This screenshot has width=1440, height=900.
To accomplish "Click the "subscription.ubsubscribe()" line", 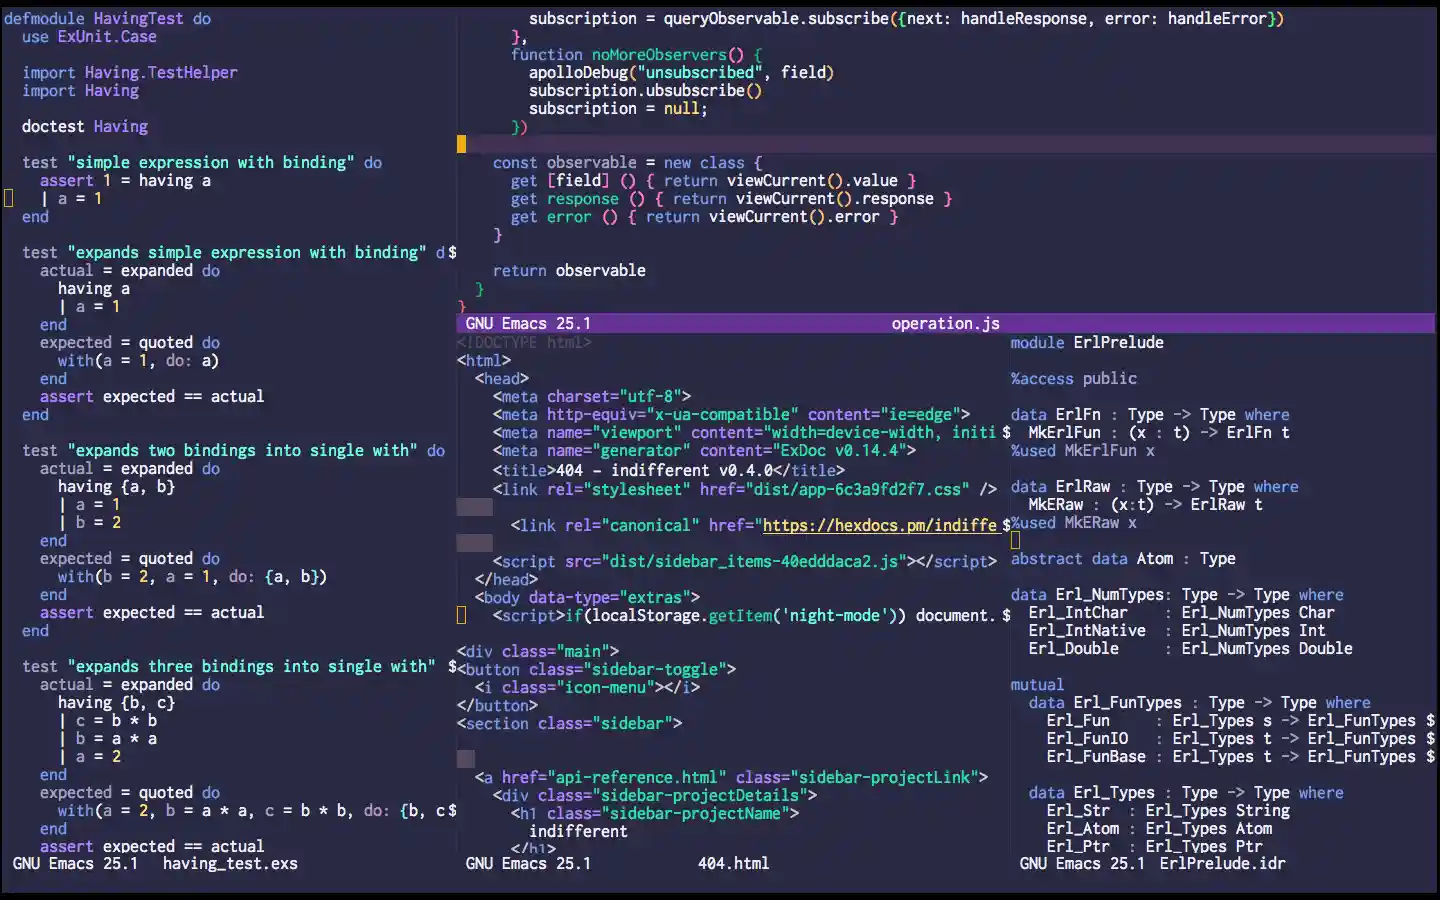I will click(645, 90).
